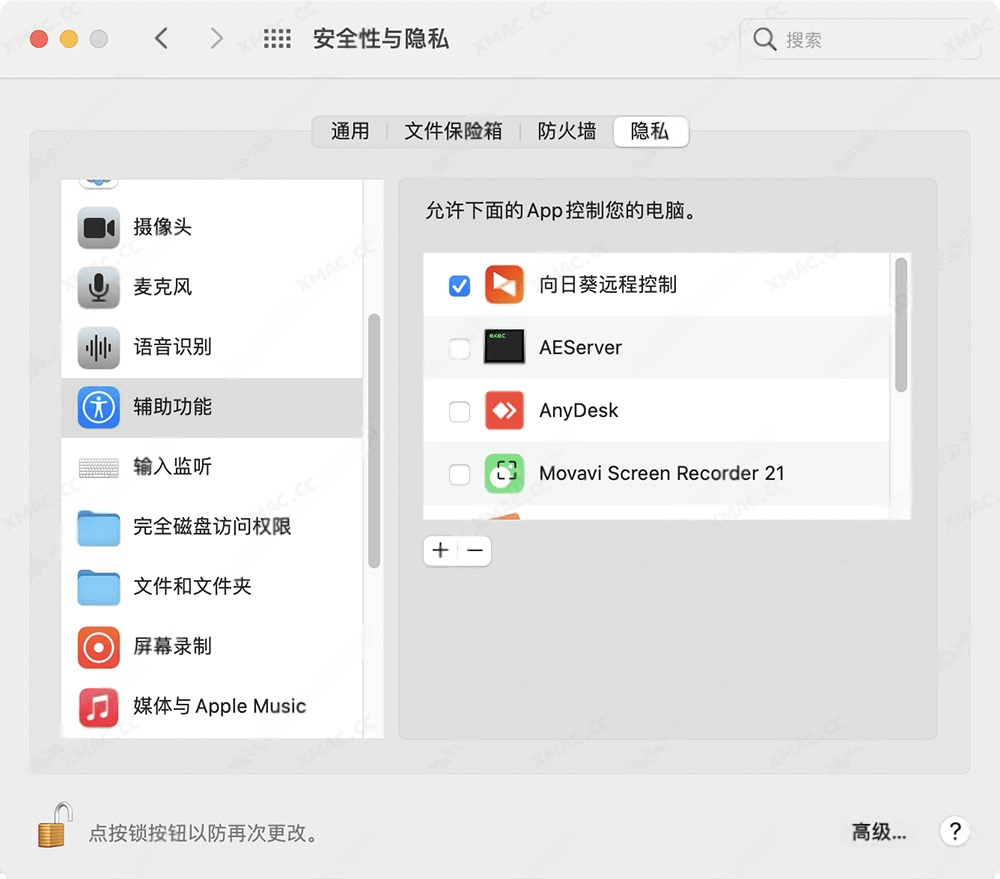Uncheck 向日葵远程控制 accessibility permission
The image size is (1000, 879).
[x=459, y=285]
